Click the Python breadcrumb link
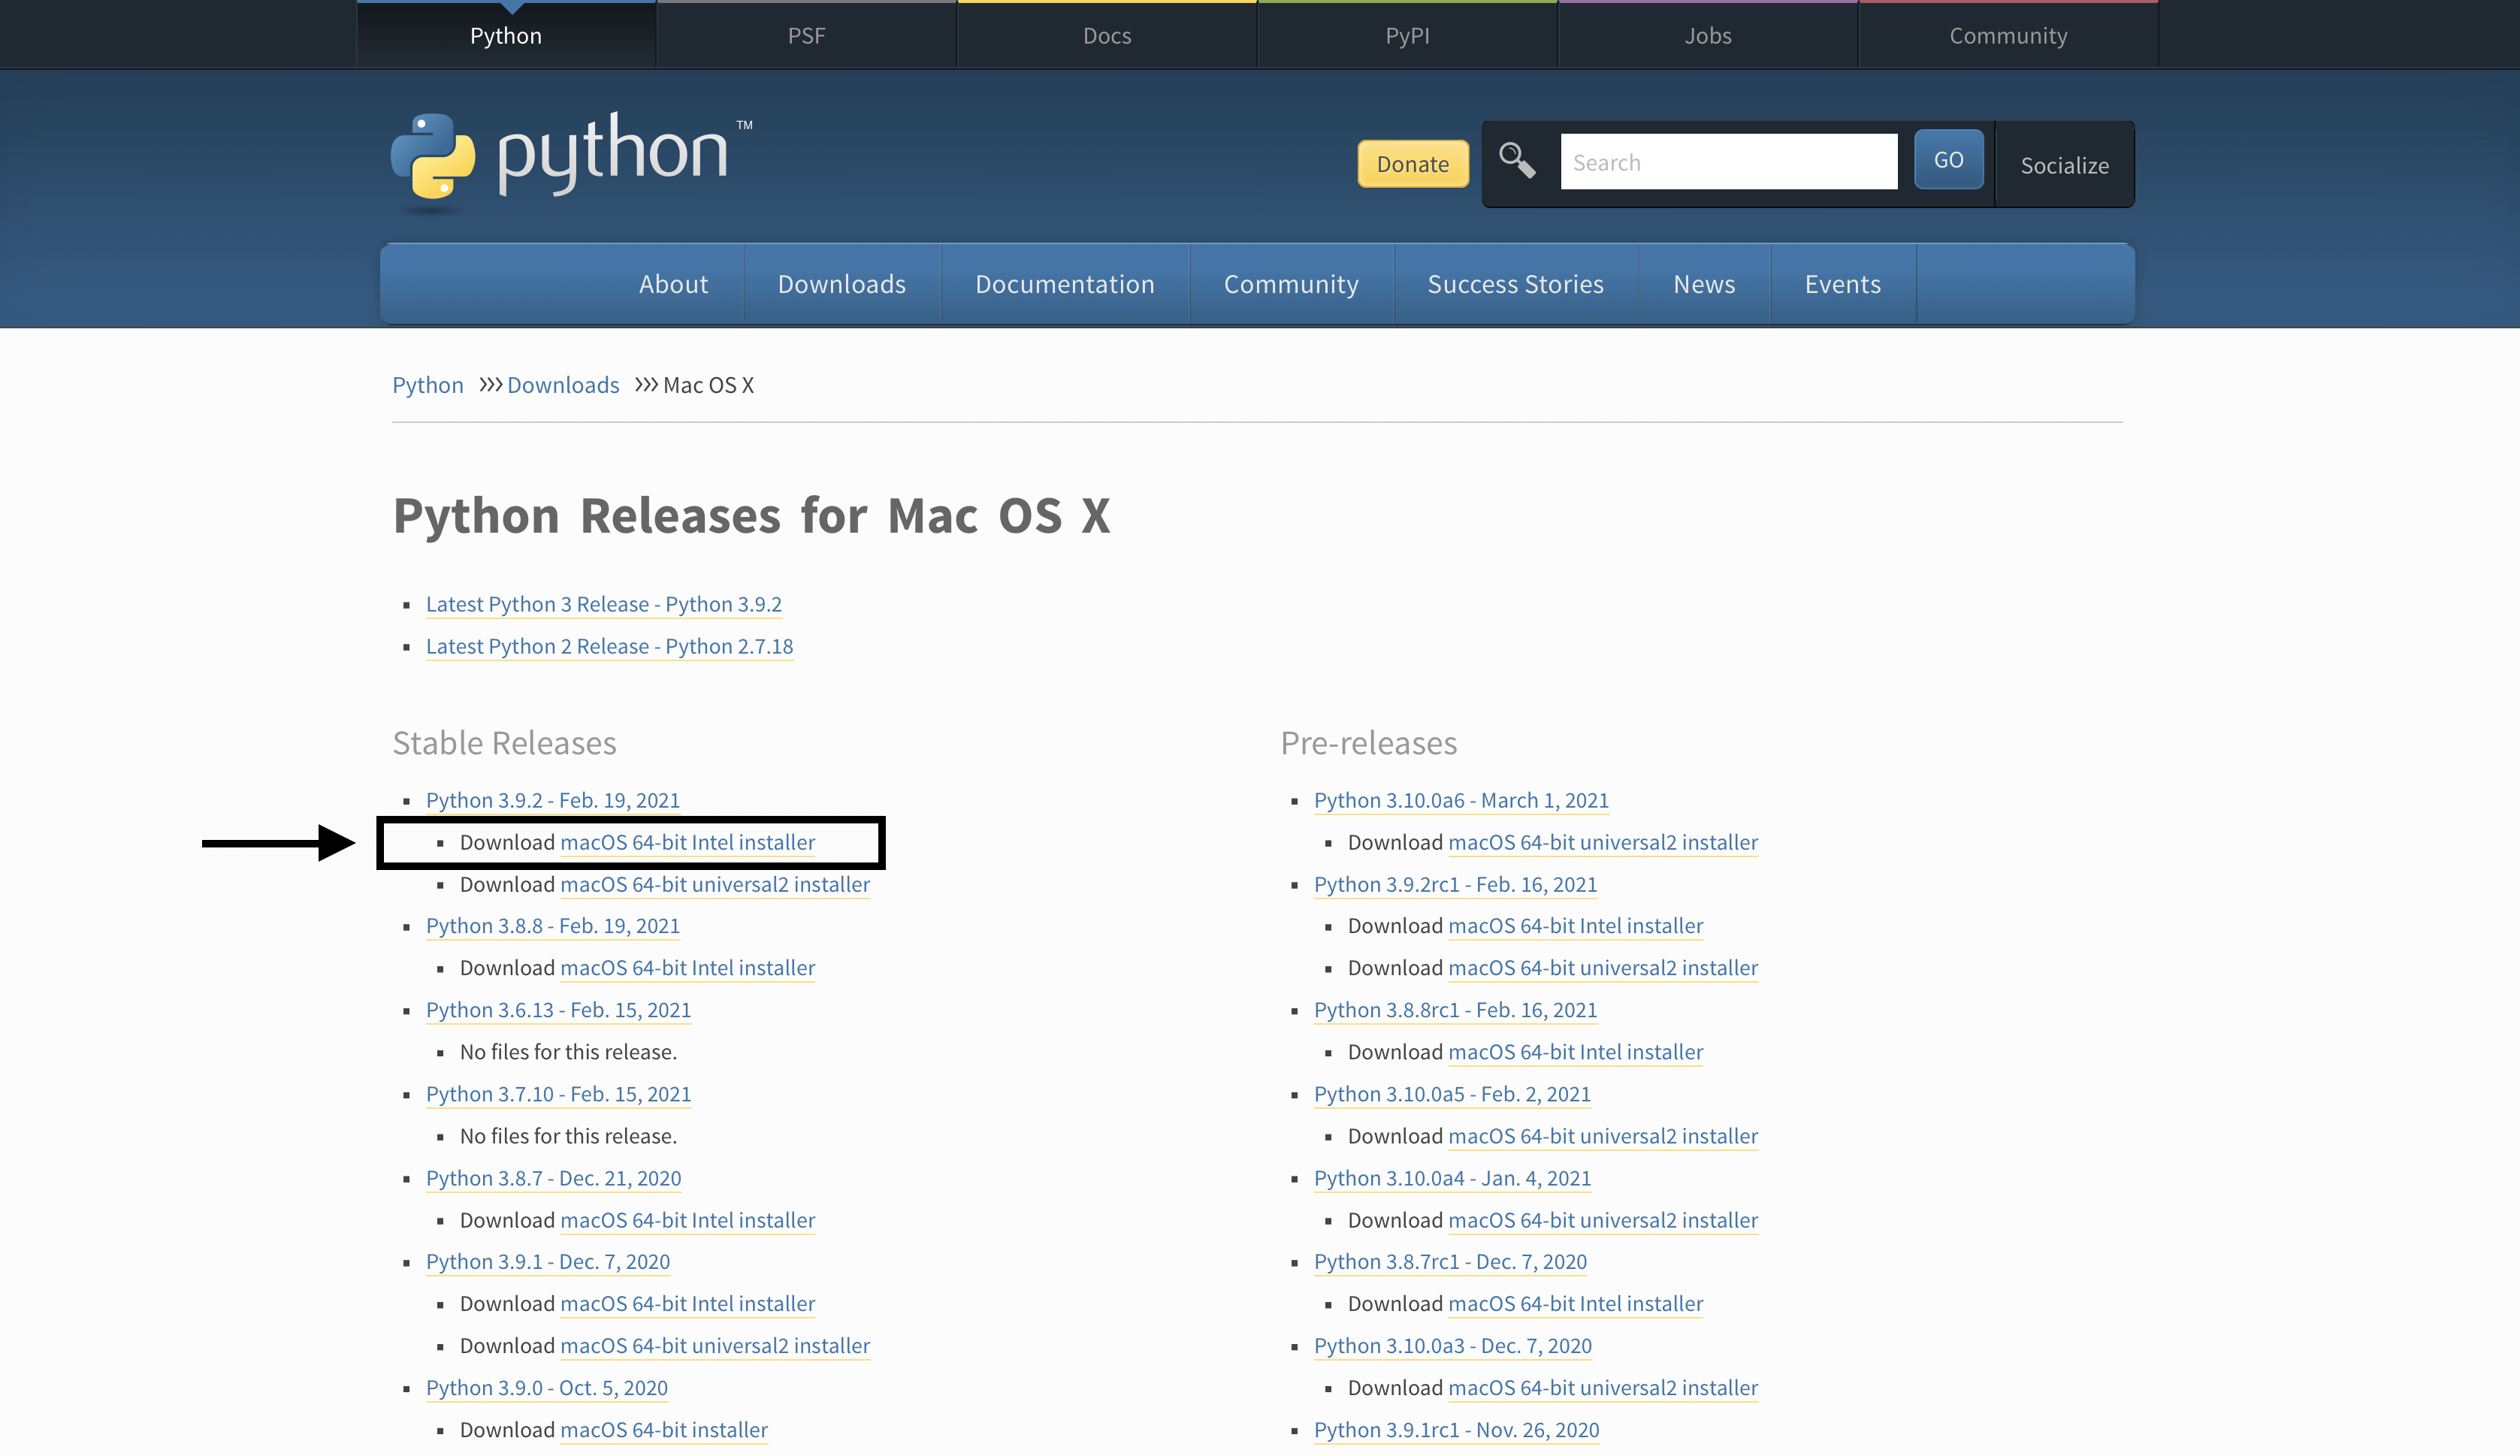The height and width of the screenshot is (1456, 2520). coord(427,385)
